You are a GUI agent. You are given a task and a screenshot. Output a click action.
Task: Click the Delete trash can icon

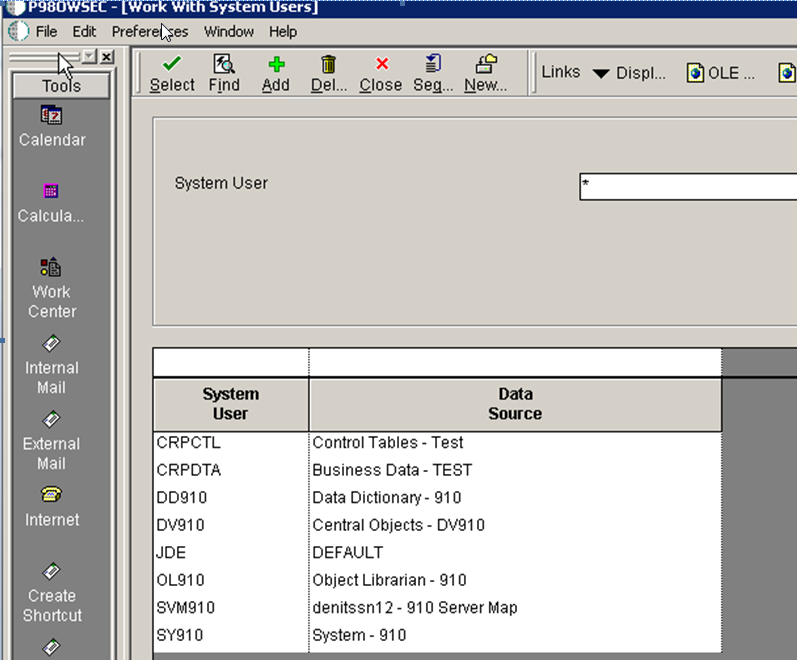tap(329, 64)
